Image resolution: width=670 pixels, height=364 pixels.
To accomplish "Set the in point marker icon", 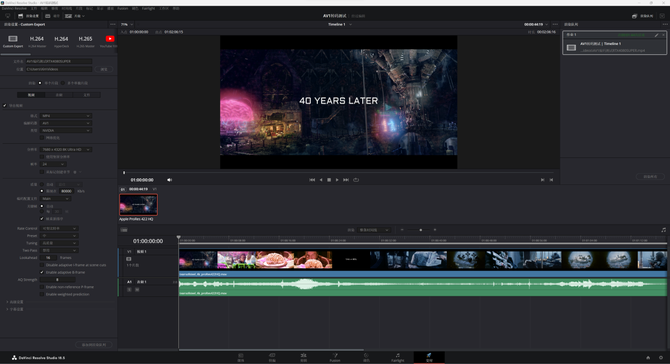I will [542, 180].
